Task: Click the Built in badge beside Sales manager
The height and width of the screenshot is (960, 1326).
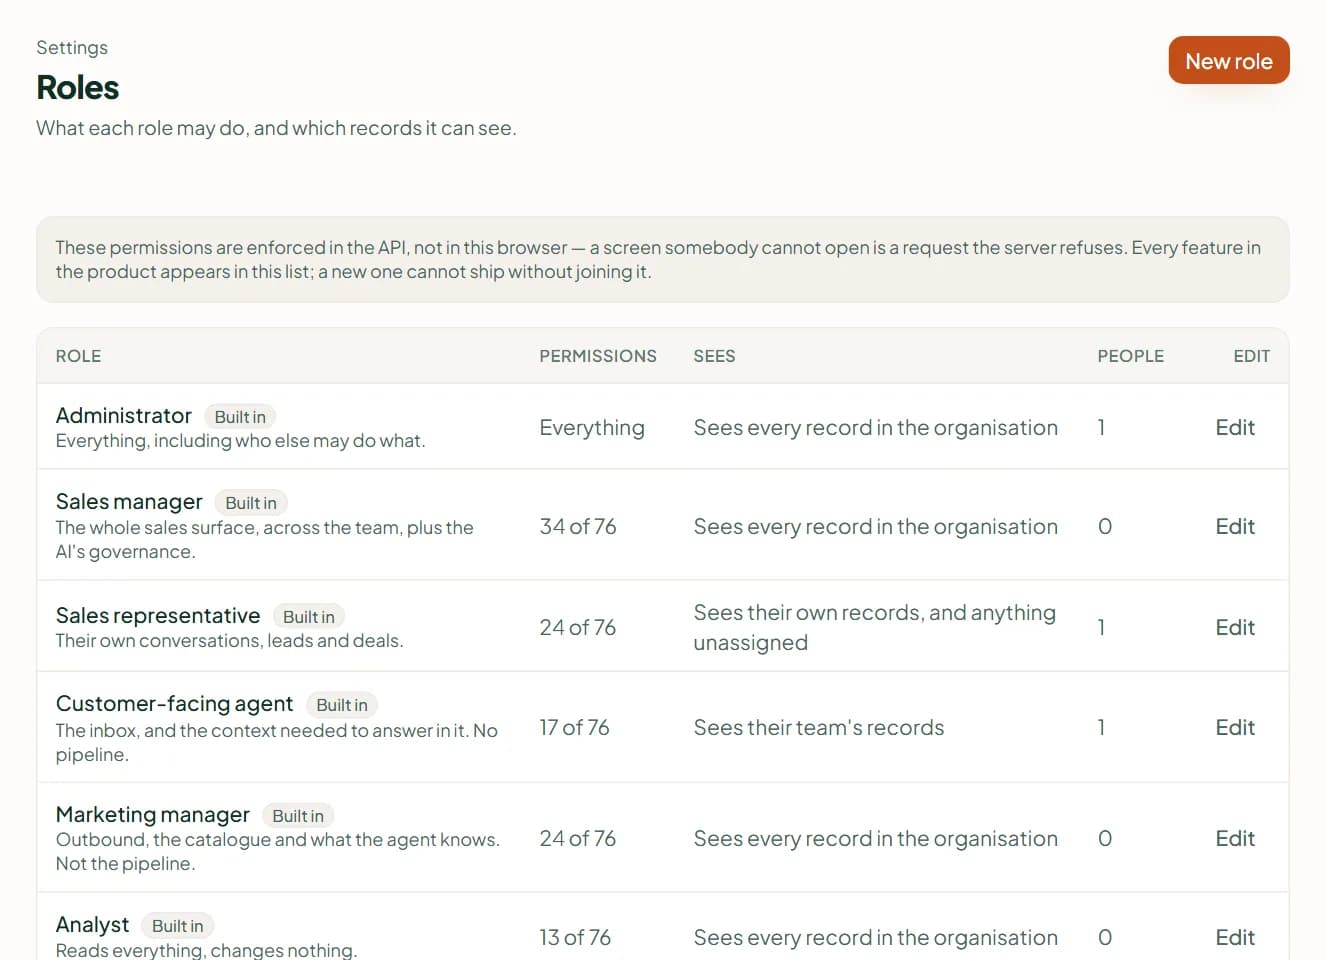Action: (251, 503)
